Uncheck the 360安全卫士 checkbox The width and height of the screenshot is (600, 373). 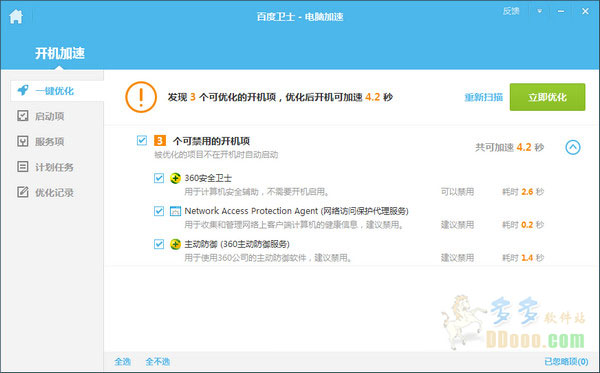tap(159, 178)
